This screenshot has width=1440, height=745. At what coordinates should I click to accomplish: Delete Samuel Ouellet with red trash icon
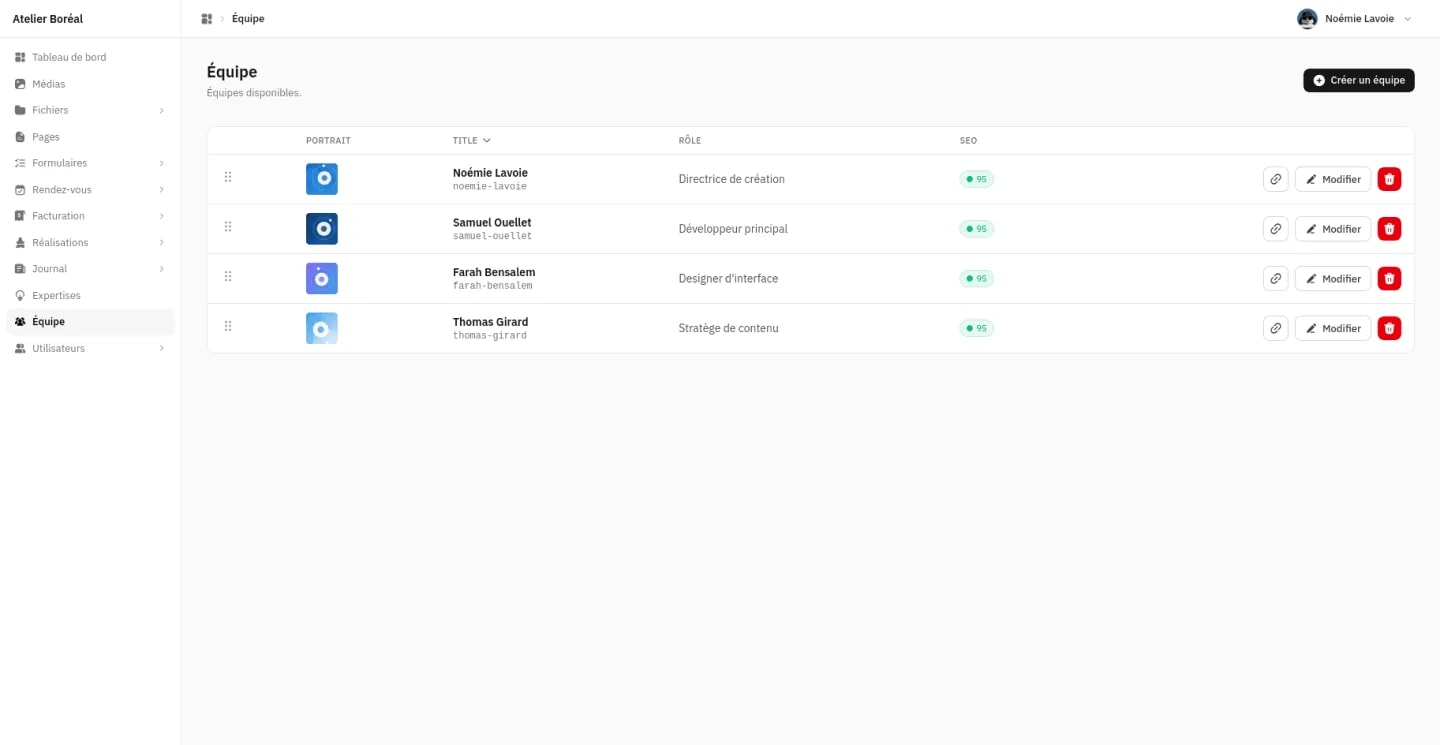point(1389,229)
